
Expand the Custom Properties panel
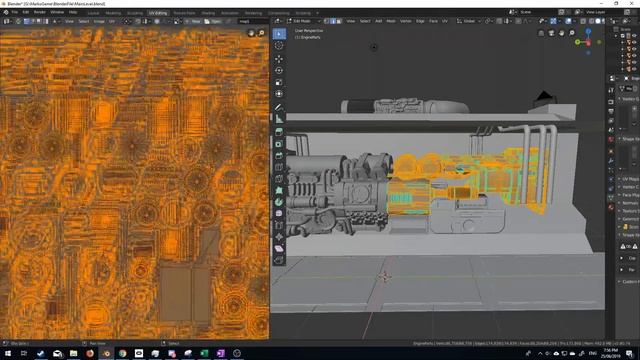pyautogui.click(x=629, y=282)
